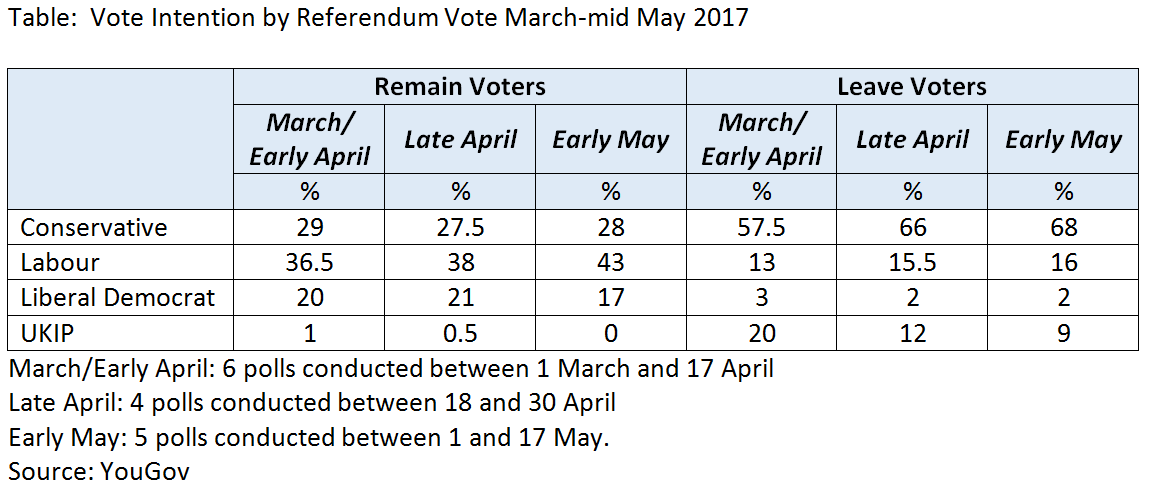Select the cell with value 36.5

click(x=309, y=262)
